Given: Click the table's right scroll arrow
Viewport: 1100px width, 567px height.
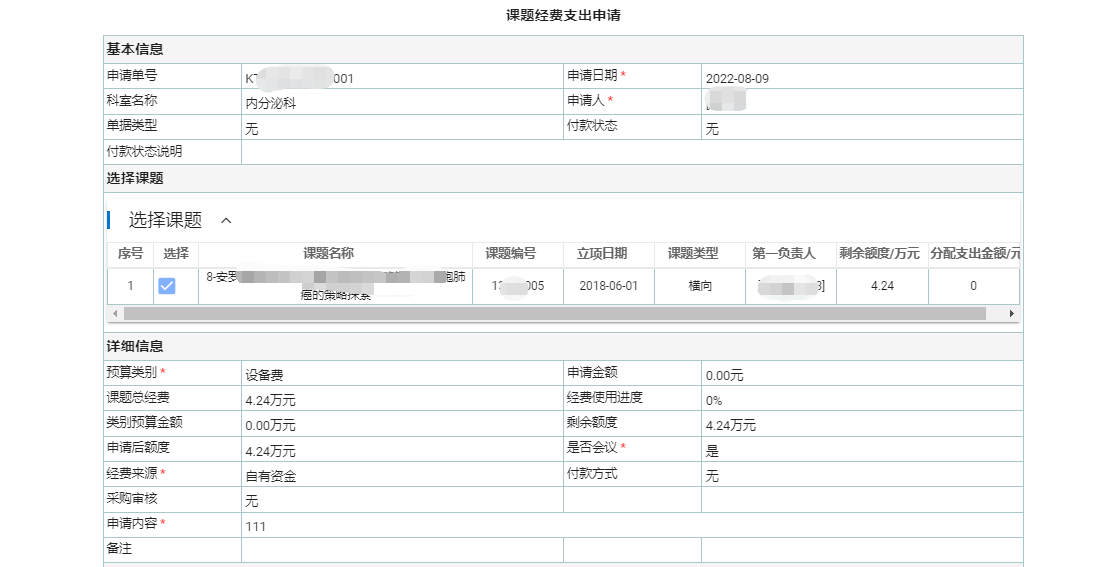Looking at the screenshot, I should pyautogui.click(x=1012, y=314).
